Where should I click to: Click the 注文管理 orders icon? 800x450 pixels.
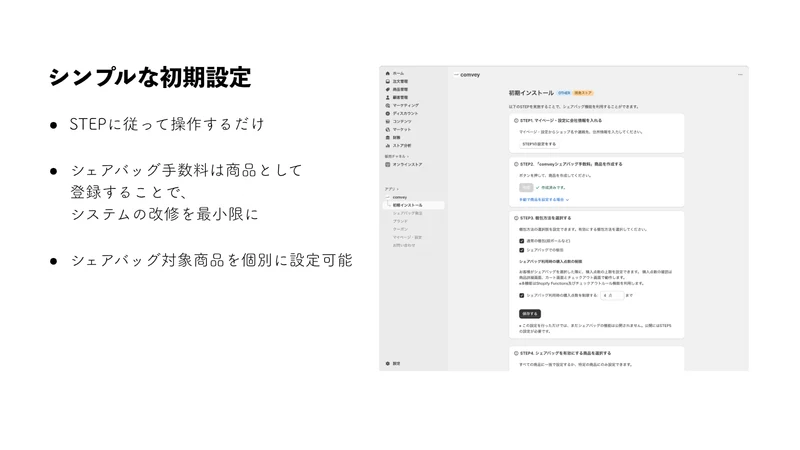[388, 82]
